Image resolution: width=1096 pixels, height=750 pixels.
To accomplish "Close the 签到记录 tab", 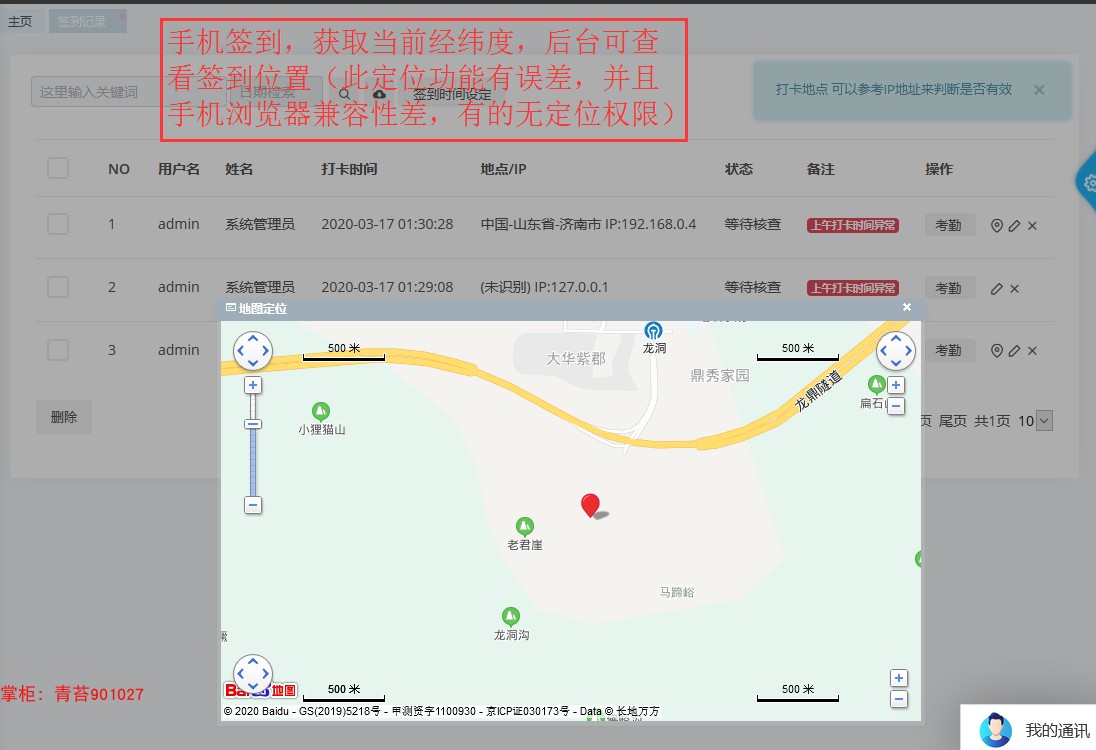I will (122, 15).
